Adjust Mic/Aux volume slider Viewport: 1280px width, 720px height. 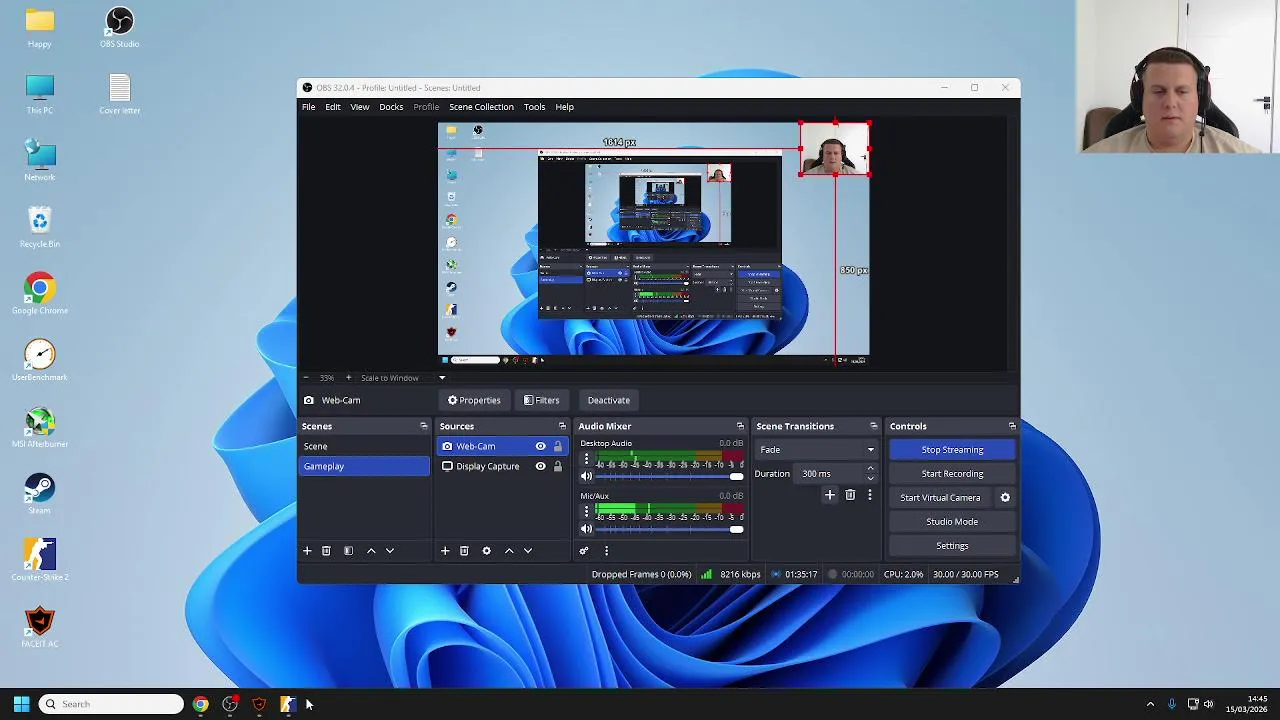670,529
